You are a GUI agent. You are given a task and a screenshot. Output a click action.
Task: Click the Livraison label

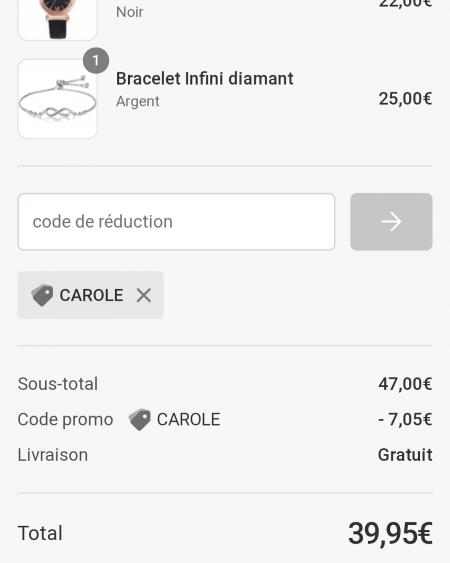53,455
